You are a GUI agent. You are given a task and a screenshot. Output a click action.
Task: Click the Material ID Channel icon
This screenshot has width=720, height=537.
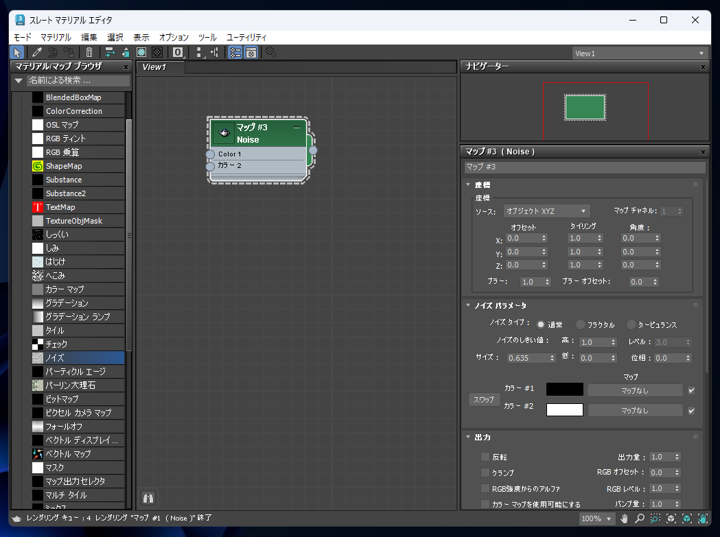(178, 52)
